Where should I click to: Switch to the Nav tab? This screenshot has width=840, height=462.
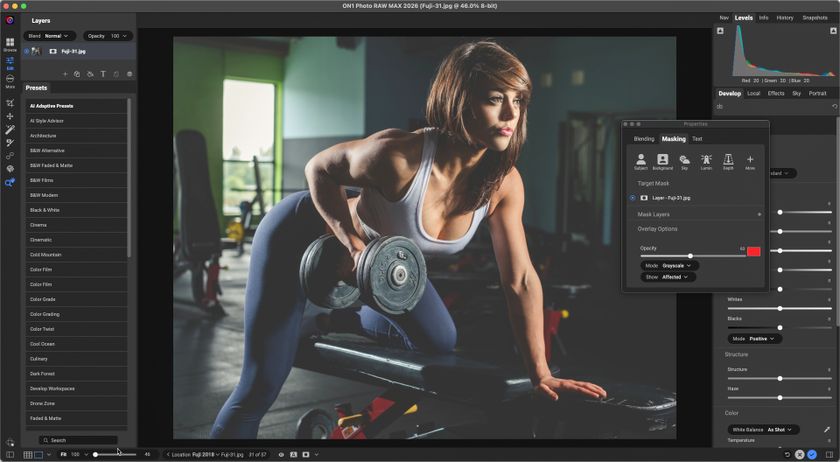click(724, 18)
